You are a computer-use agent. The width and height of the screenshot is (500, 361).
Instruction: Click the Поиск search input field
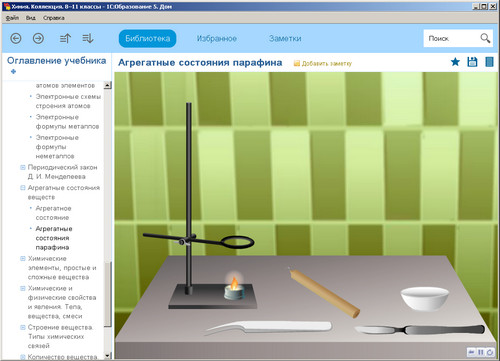452,38
